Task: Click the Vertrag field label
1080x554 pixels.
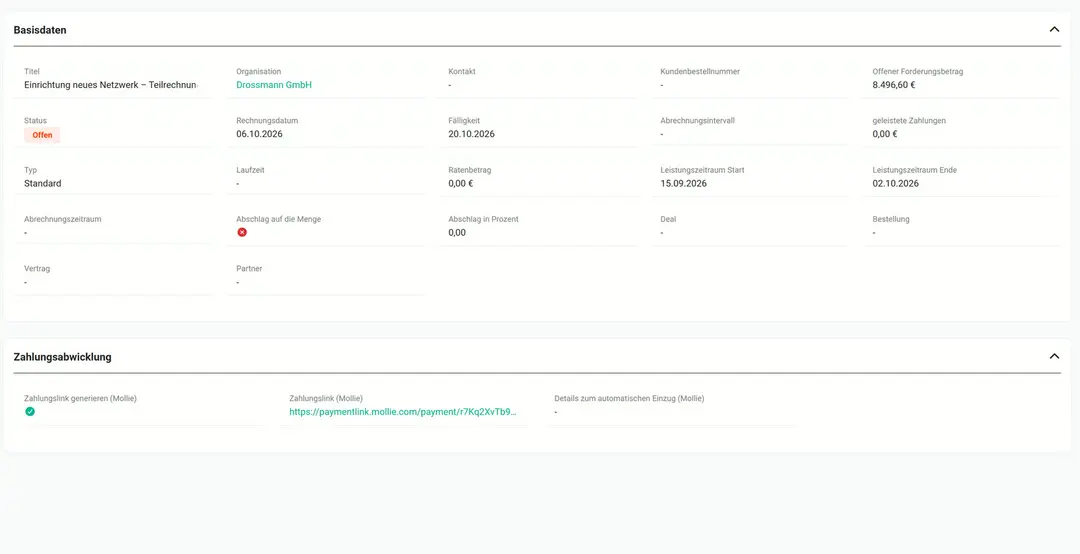Action: click(35, 269)
